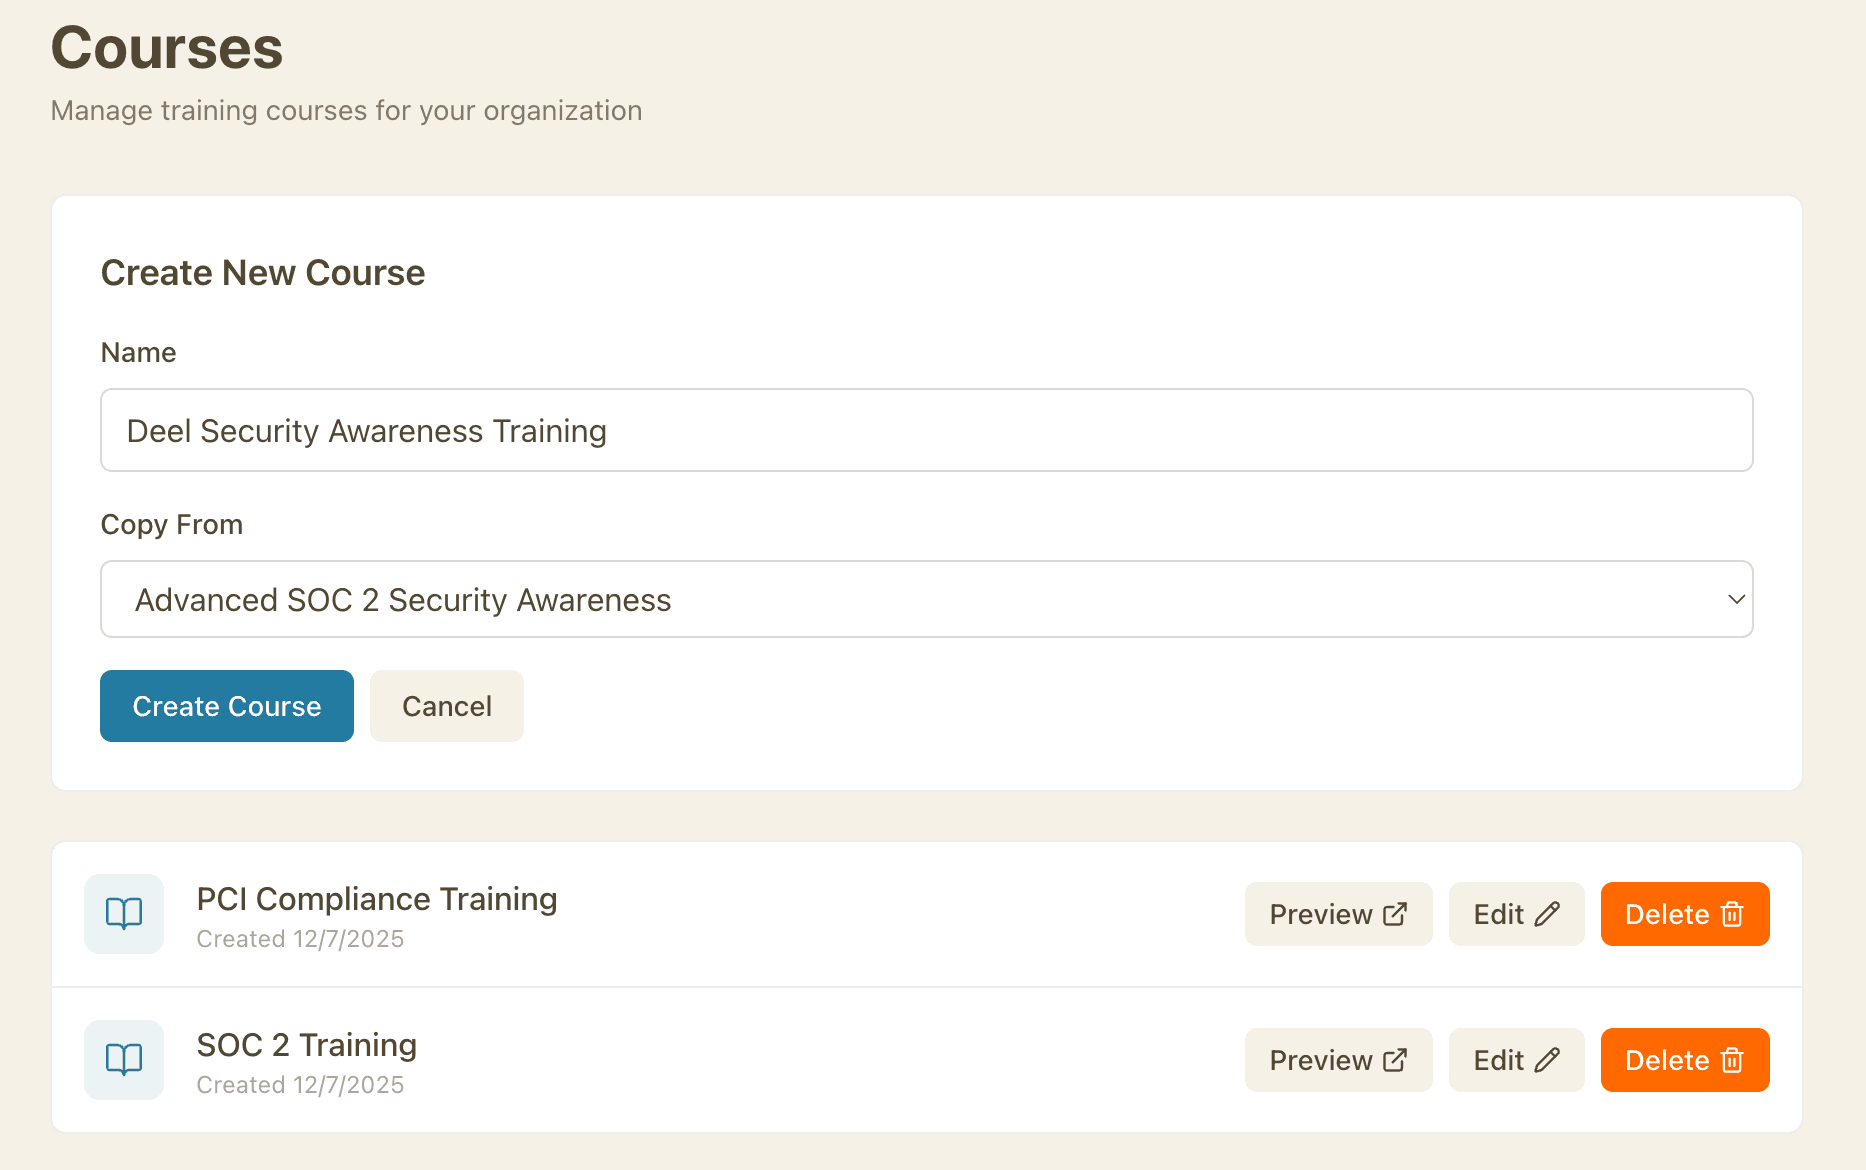The image size is (1866, 1170).
Task: Click the pencil icon on SOC 2 Edit button
Action: 1548,1058
